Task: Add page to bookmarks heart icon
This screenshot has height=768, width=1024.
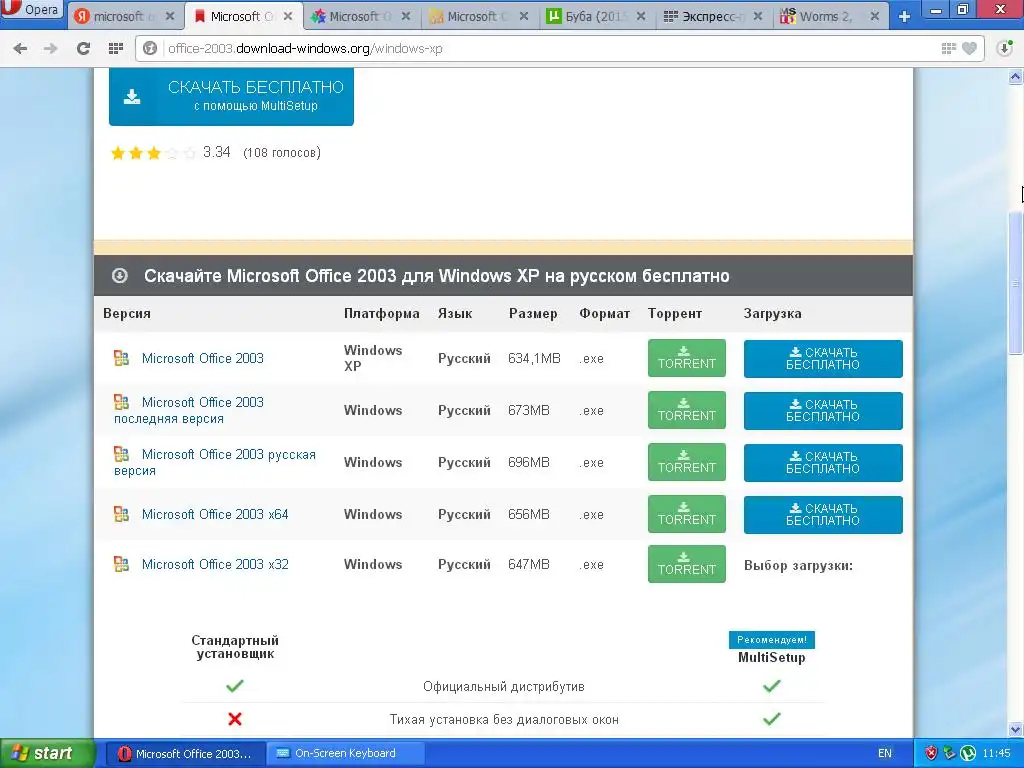Action: coord(970,48)
